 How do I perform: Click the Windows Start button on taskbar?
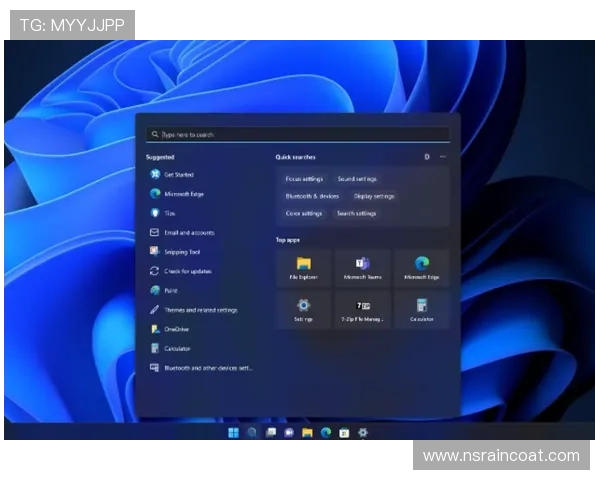(233, 432)
